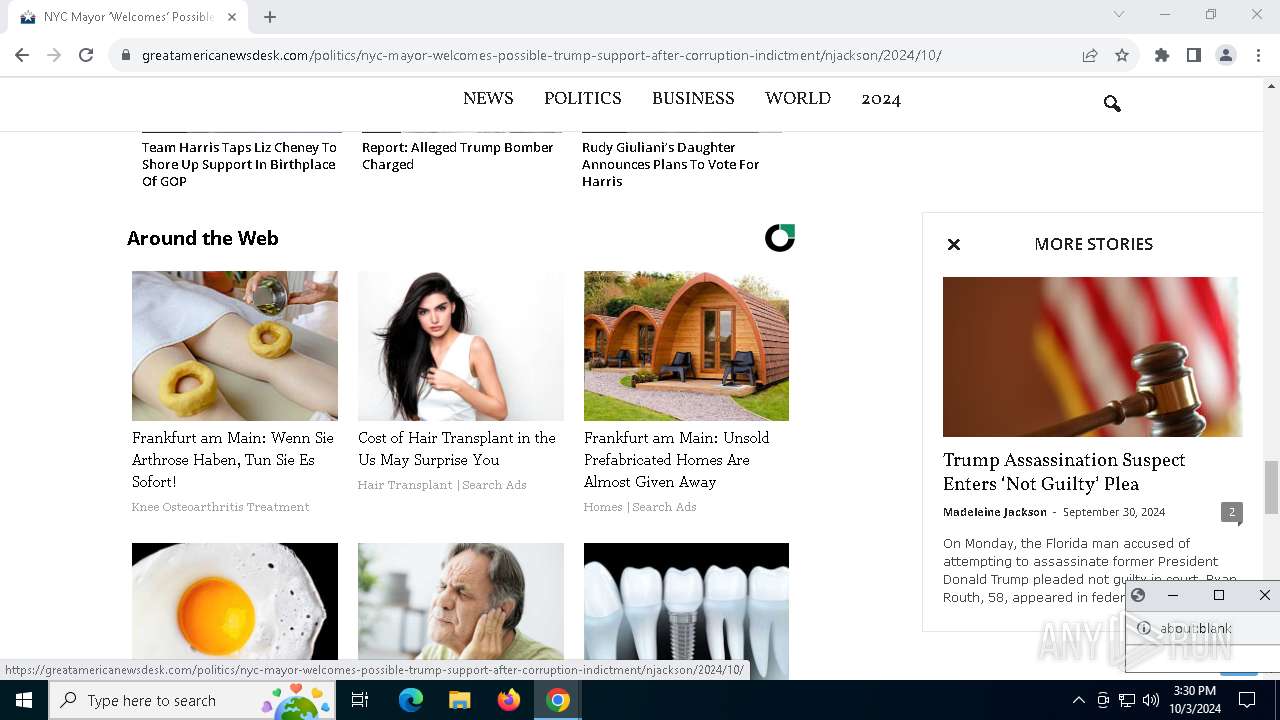Click the Windows taskbar search box
The height and width of the screenshot is (720, 1280).
click(x=191, y=700)
